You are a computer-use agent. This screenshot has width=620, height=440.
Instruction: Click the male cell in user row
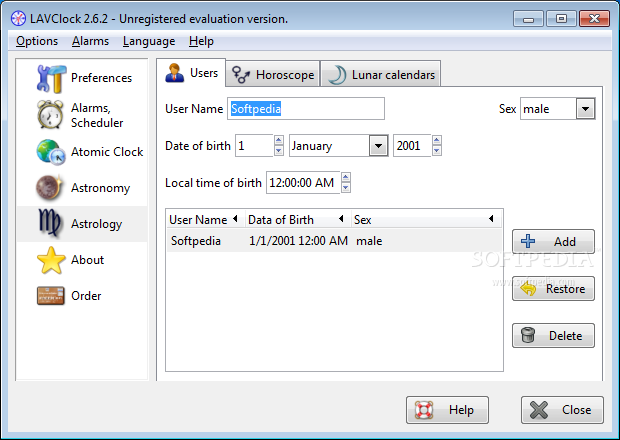tap(369, 241)
